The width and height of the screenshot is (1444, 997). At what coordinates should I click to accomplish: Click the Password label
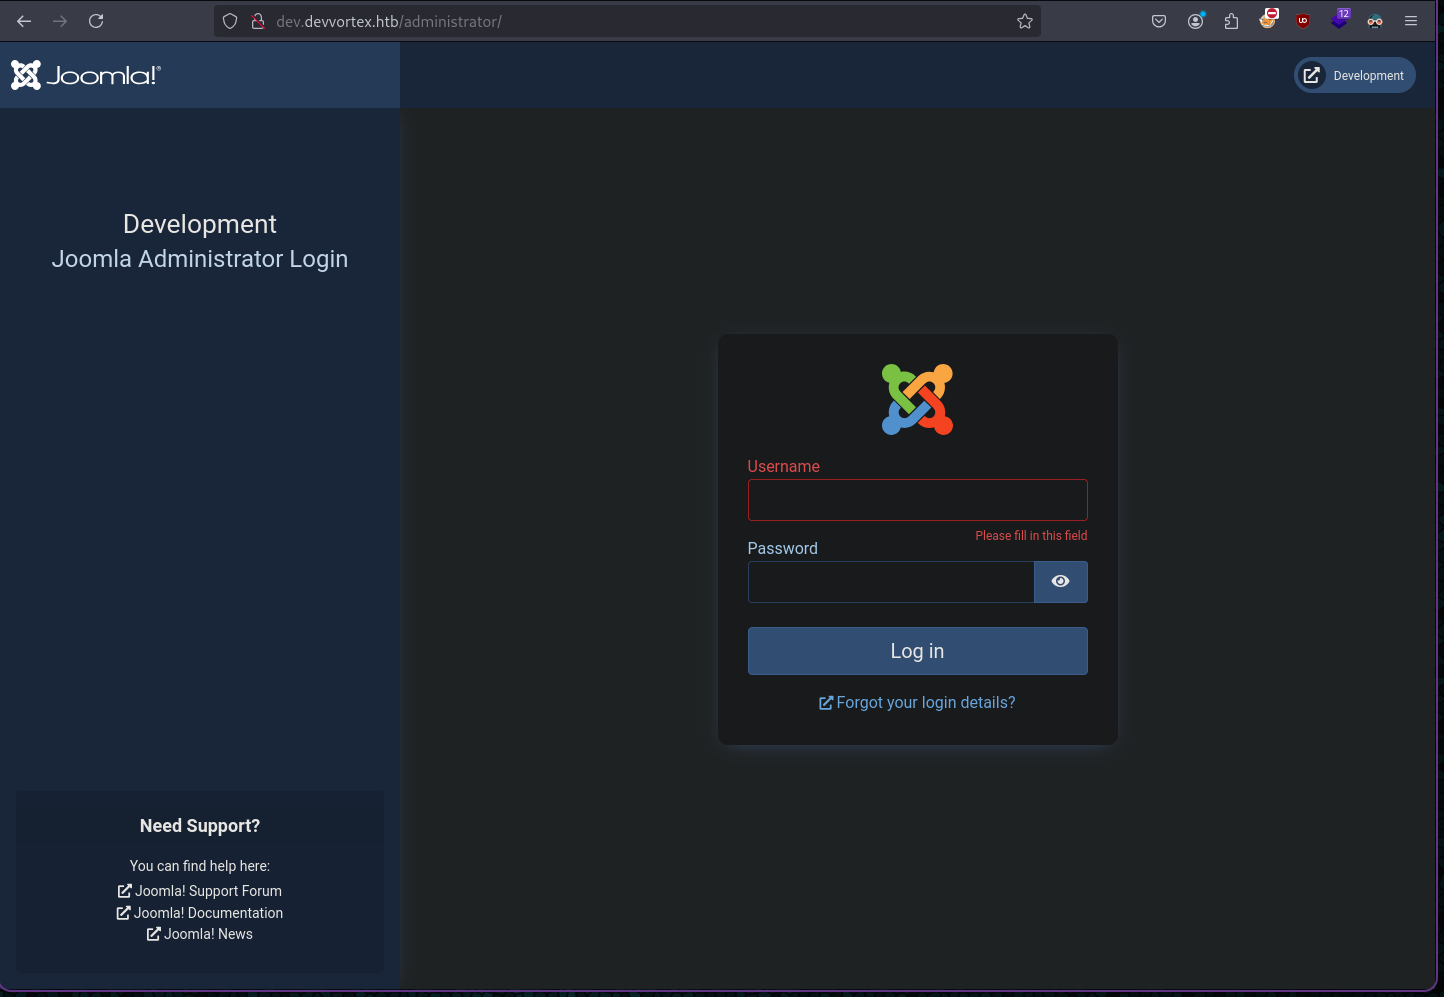coord(783,549)
